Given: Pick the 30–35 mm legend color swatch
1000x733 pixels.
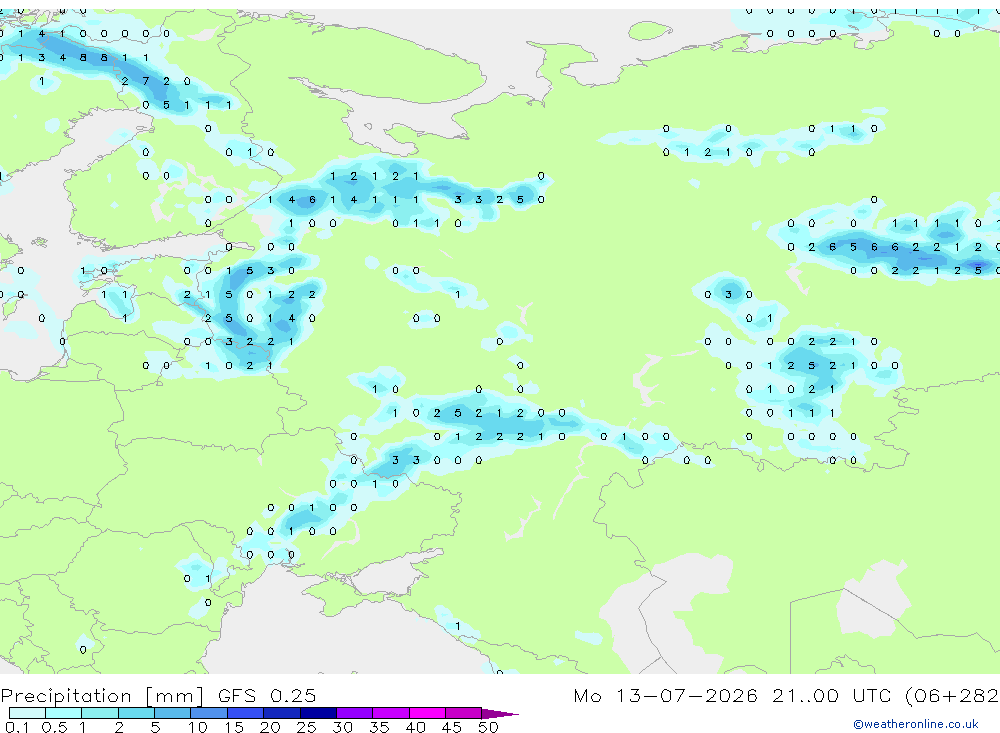Looking at the screenshot, I should click(355, 713).
